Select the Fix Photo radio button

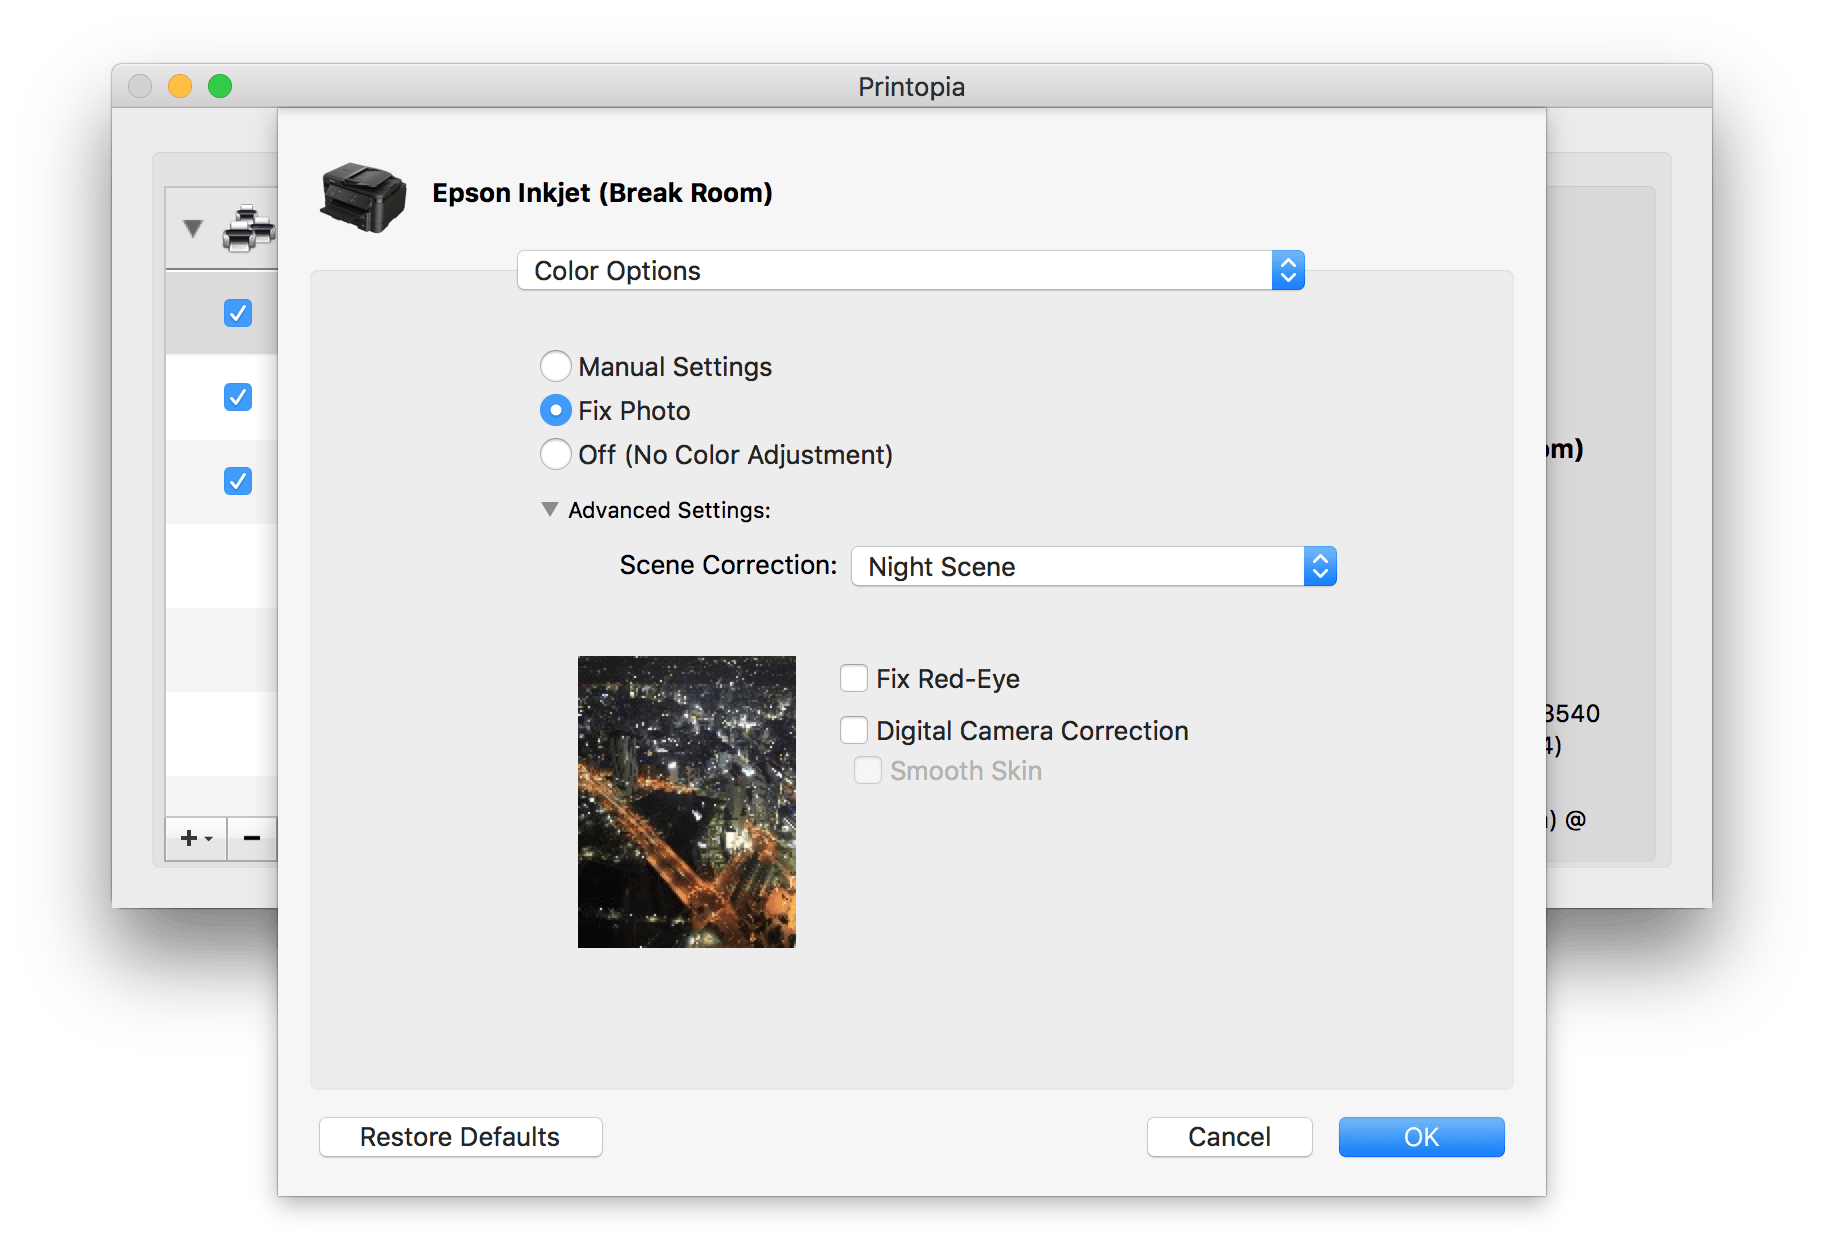(556, 410)
